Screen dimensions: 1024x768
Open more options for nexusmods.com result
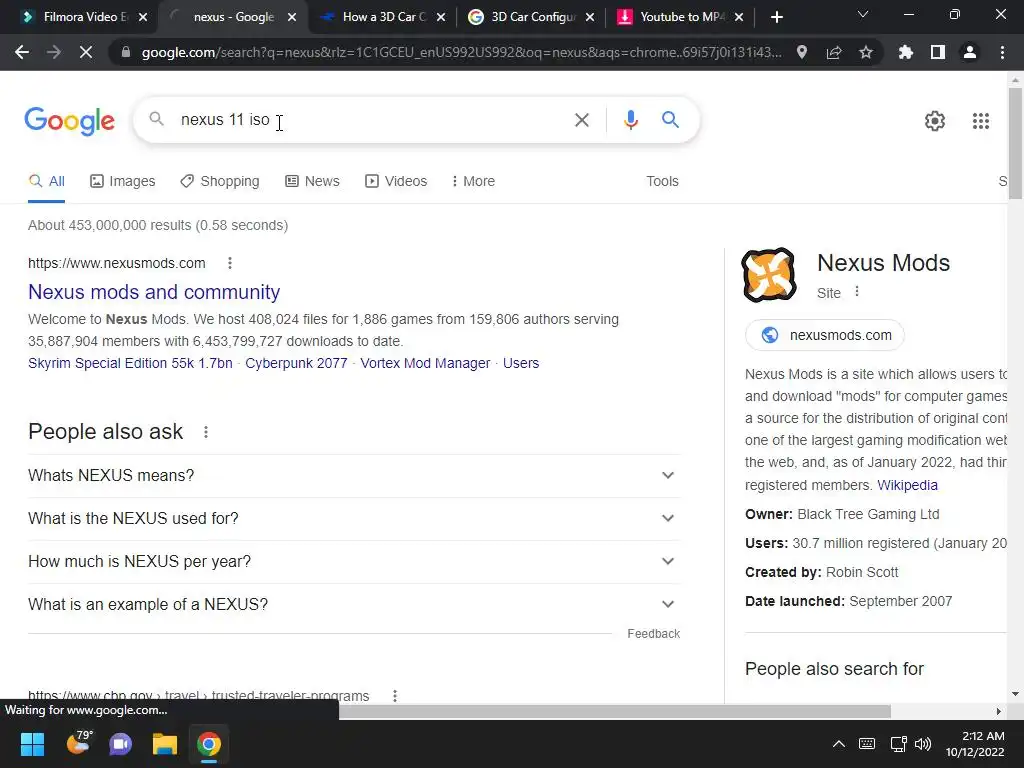229,263
